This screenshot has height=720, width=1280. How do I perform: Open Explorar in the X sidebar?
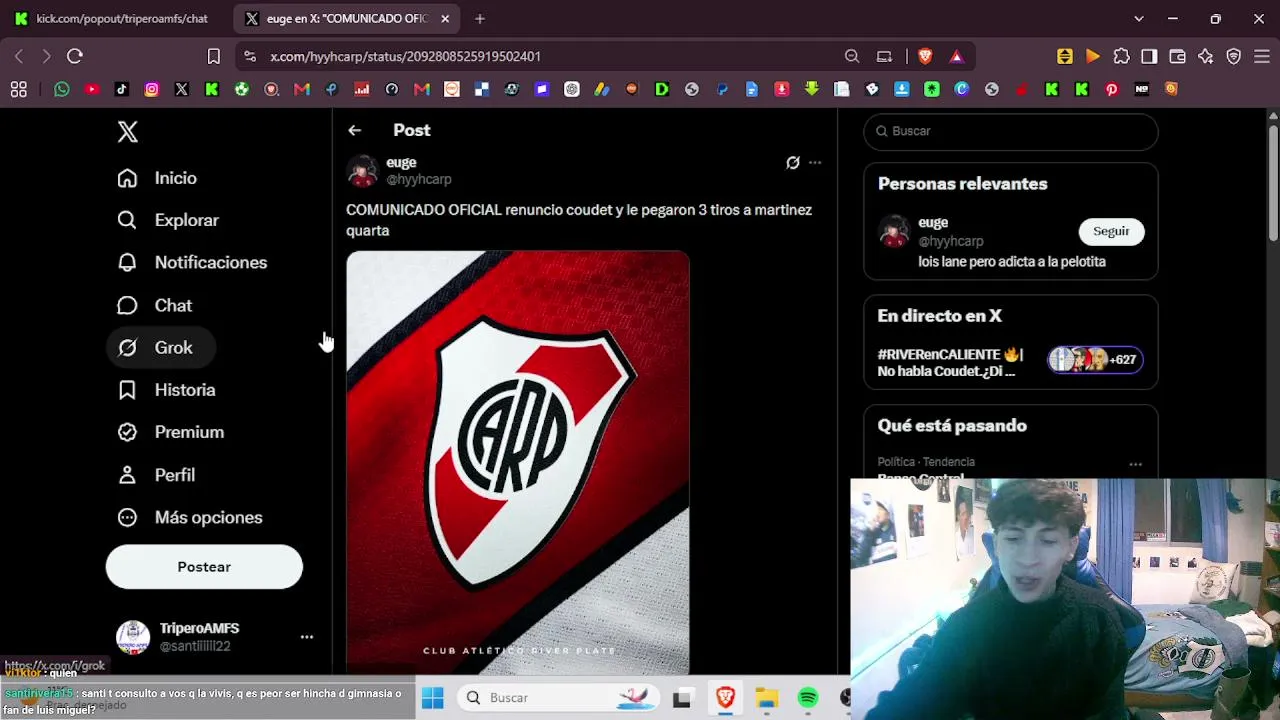pos(168,220)
